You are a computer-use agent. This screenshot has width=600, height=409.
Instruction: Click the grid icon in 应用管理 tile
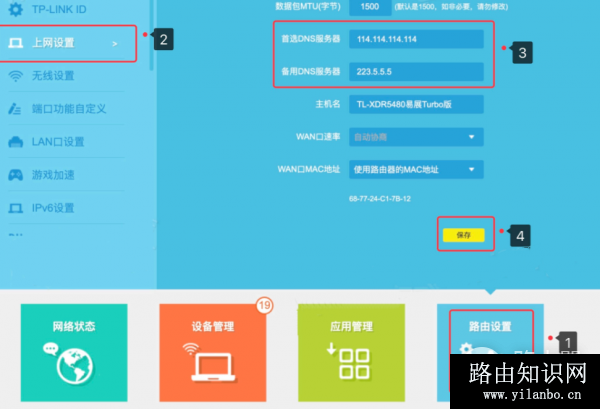tap(354, 364)
